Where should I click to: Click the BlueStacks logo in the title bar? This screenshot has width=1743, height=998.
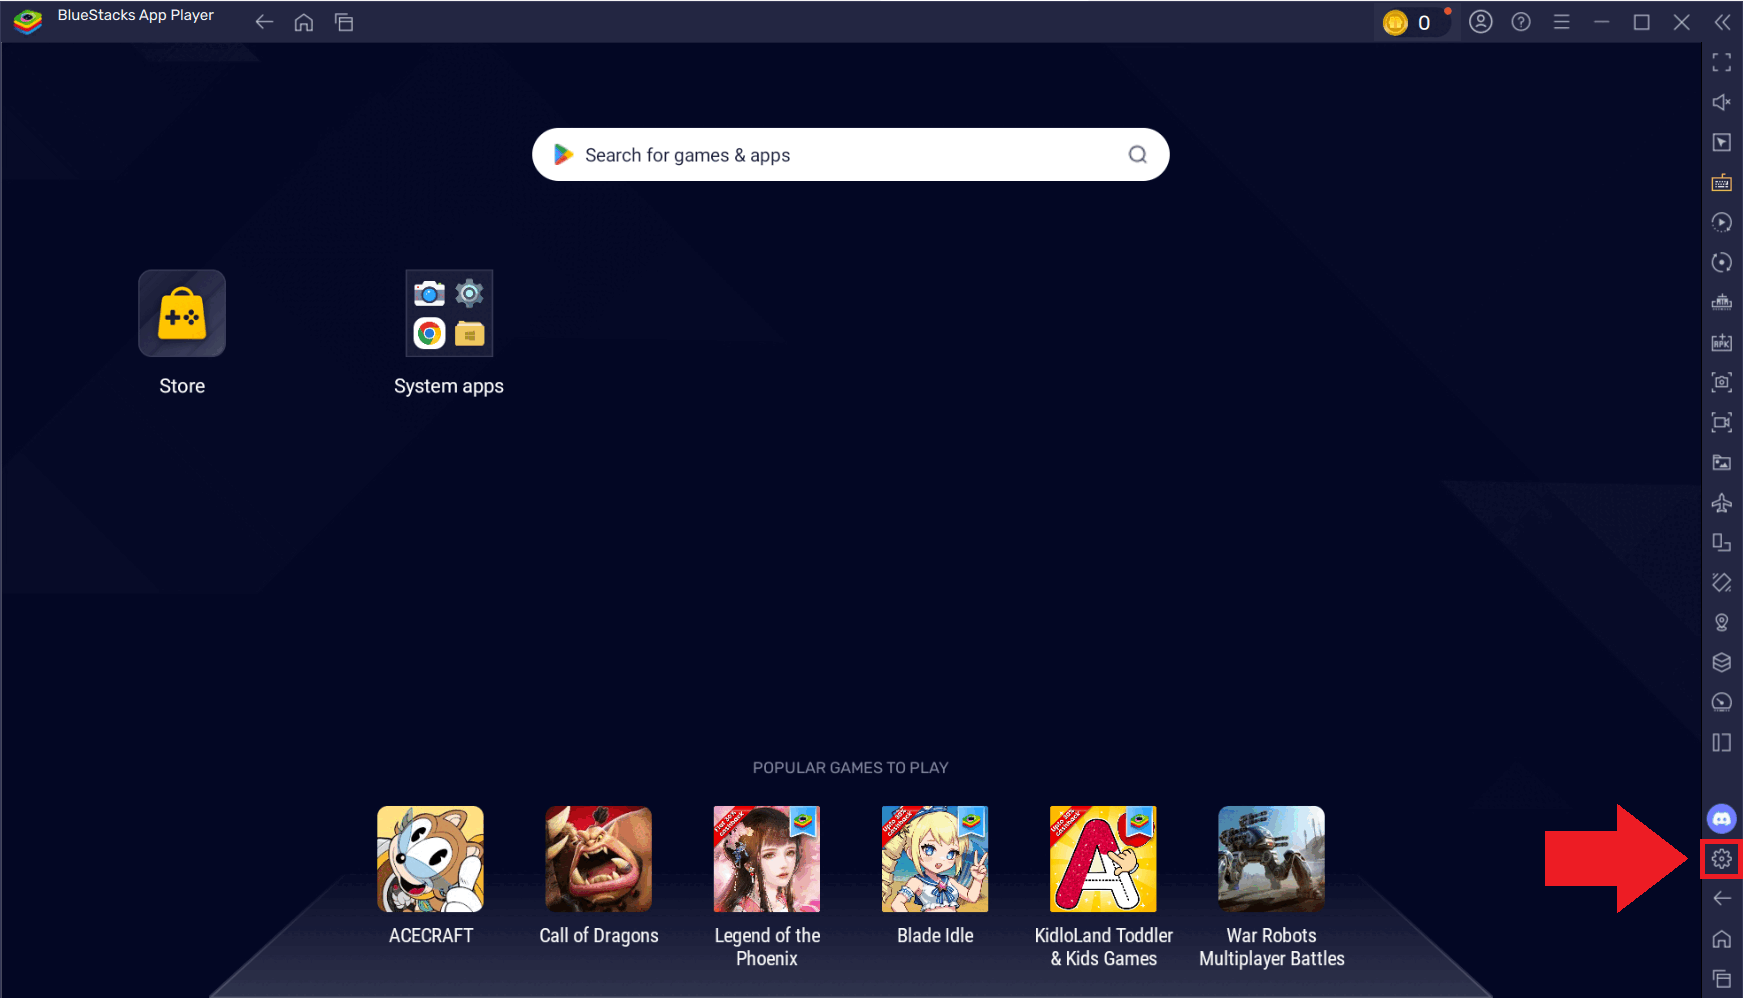28,21
